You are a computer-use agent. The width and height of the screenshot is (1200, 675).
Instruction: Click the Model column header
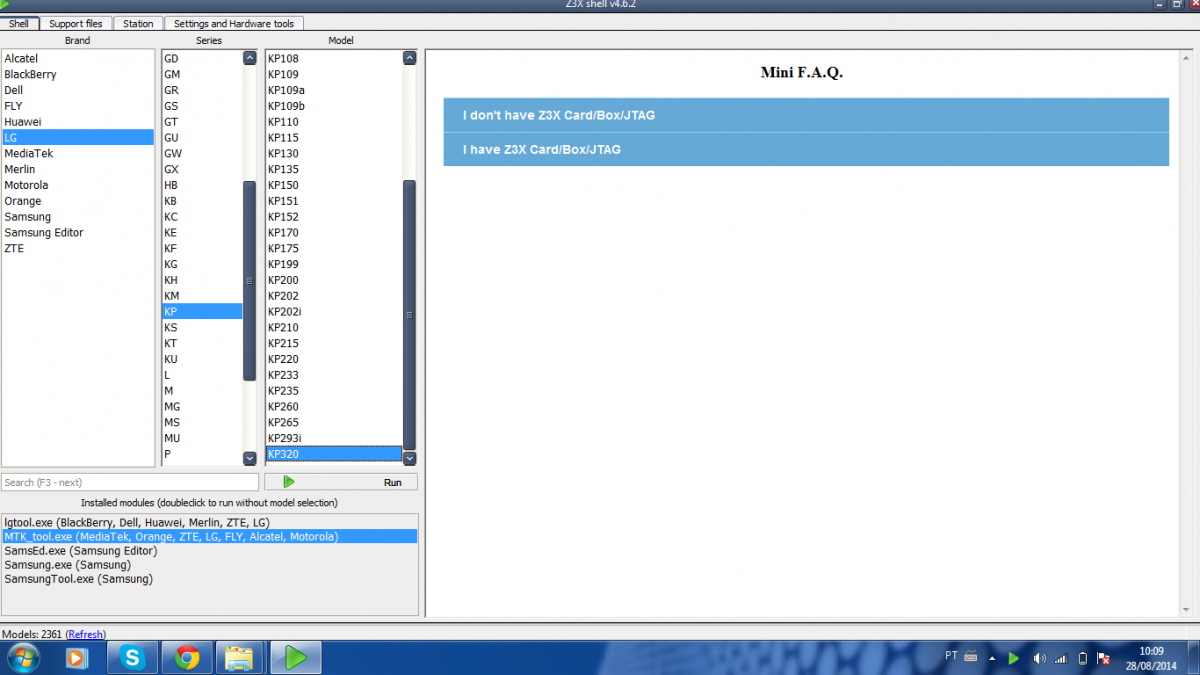pyautogui.click(x=341, y=41)
